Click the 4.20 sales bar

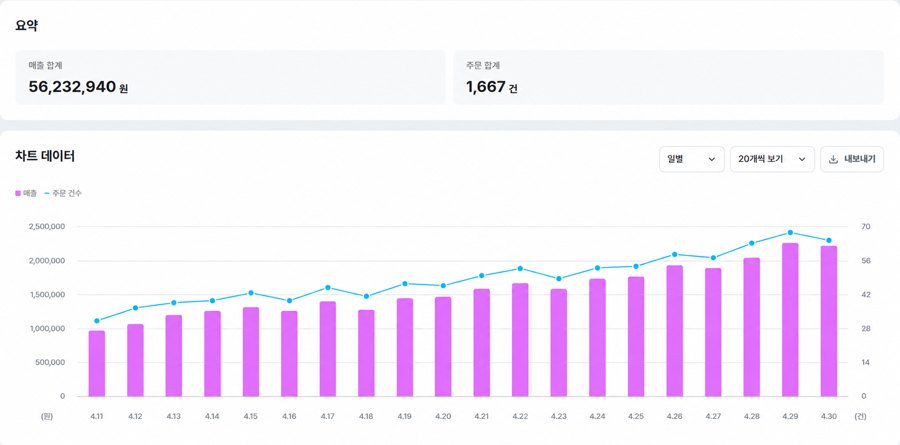tap(443, 347)
